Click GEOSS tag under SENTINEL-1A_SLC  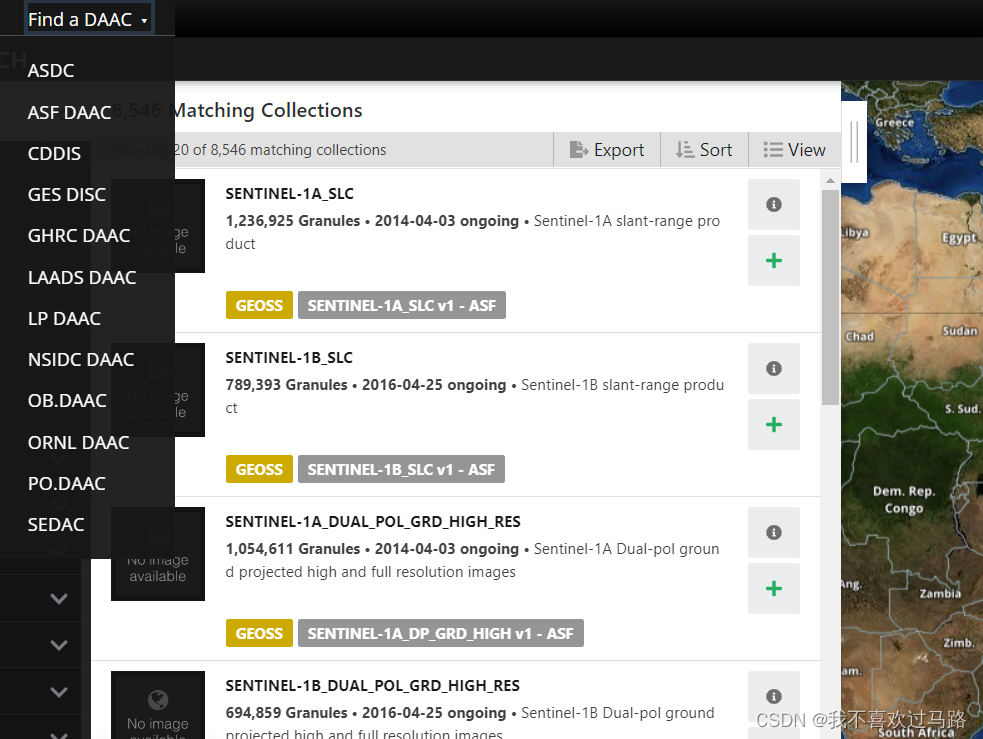click(x=259, y=305)
